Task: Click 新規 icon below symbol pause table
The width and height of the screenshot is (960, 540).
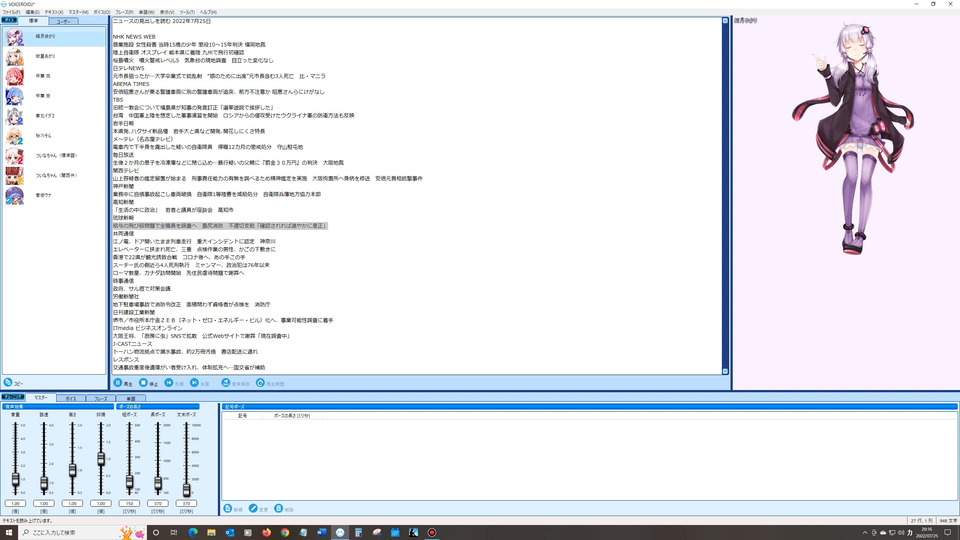Action: tap(228, 508)
